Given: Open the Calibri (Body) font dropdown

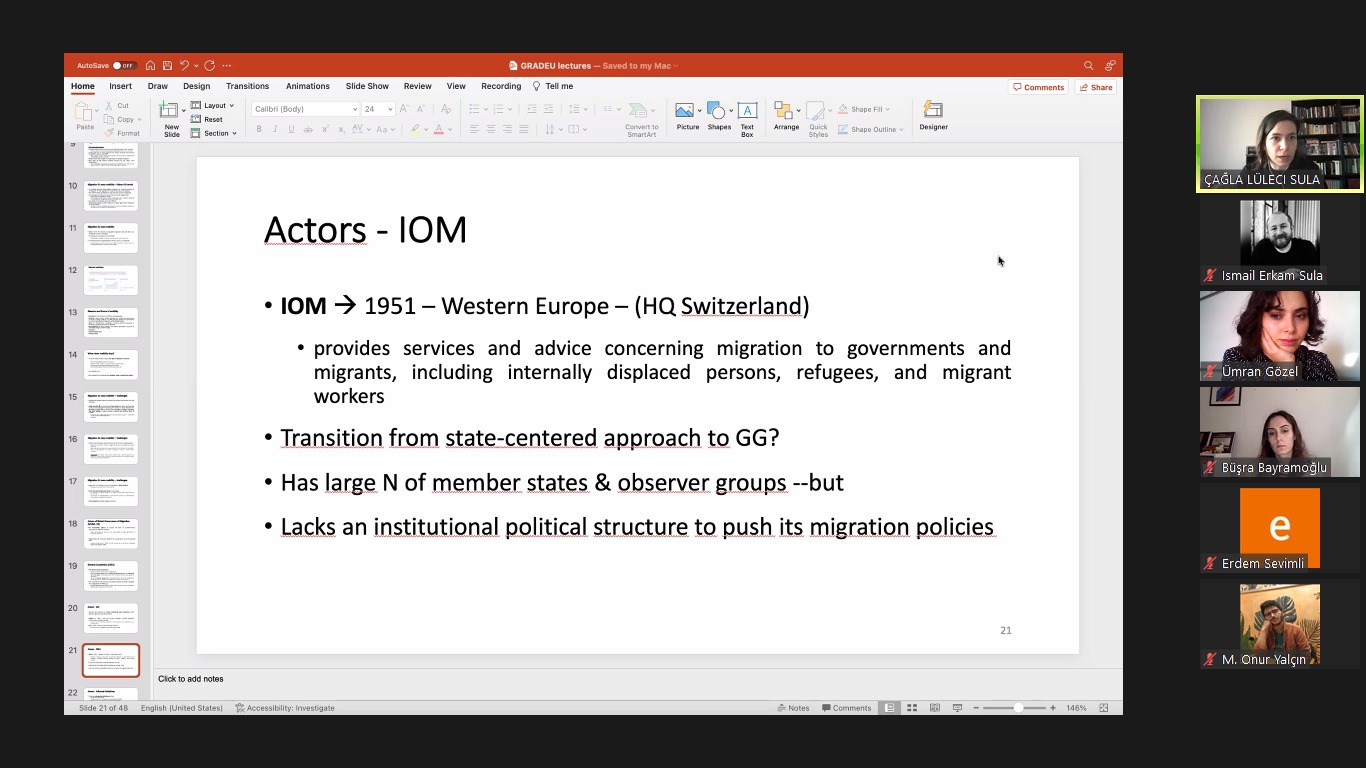Looking at the screenshot, I should click(x=305, y=109).
